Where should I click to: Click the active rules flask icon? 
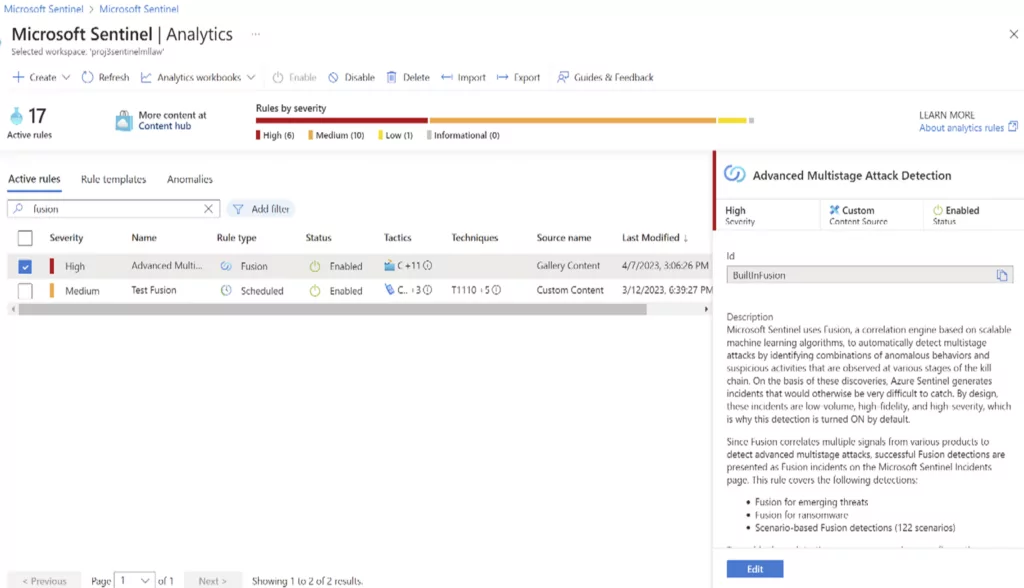pos(16,116)
